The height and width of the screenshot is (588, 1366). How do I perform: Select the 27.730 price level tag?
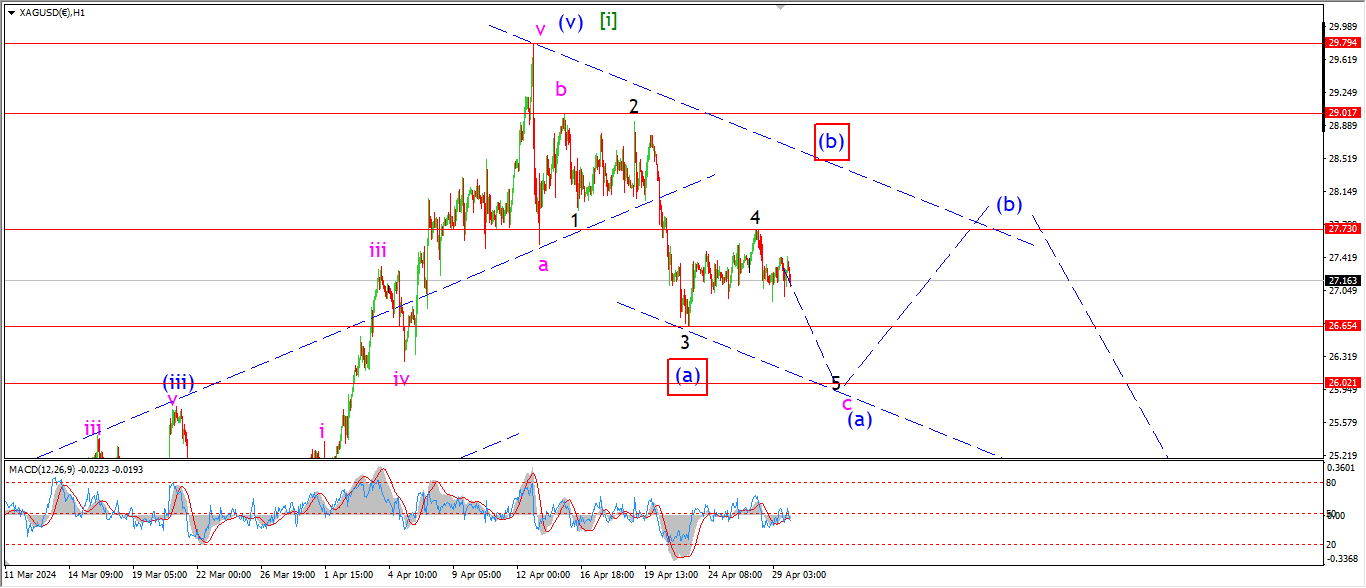1341,229
